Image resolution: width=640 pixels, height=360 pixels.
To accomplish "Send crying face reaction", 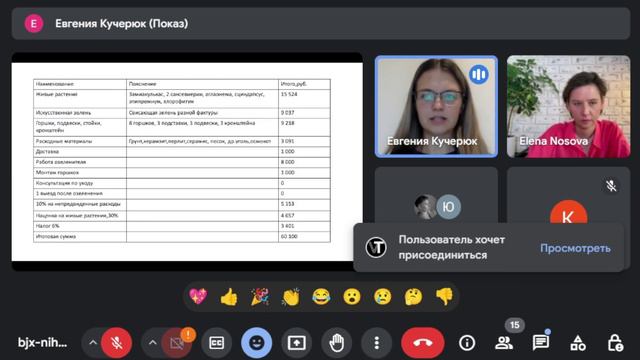I will coord(382,296).
